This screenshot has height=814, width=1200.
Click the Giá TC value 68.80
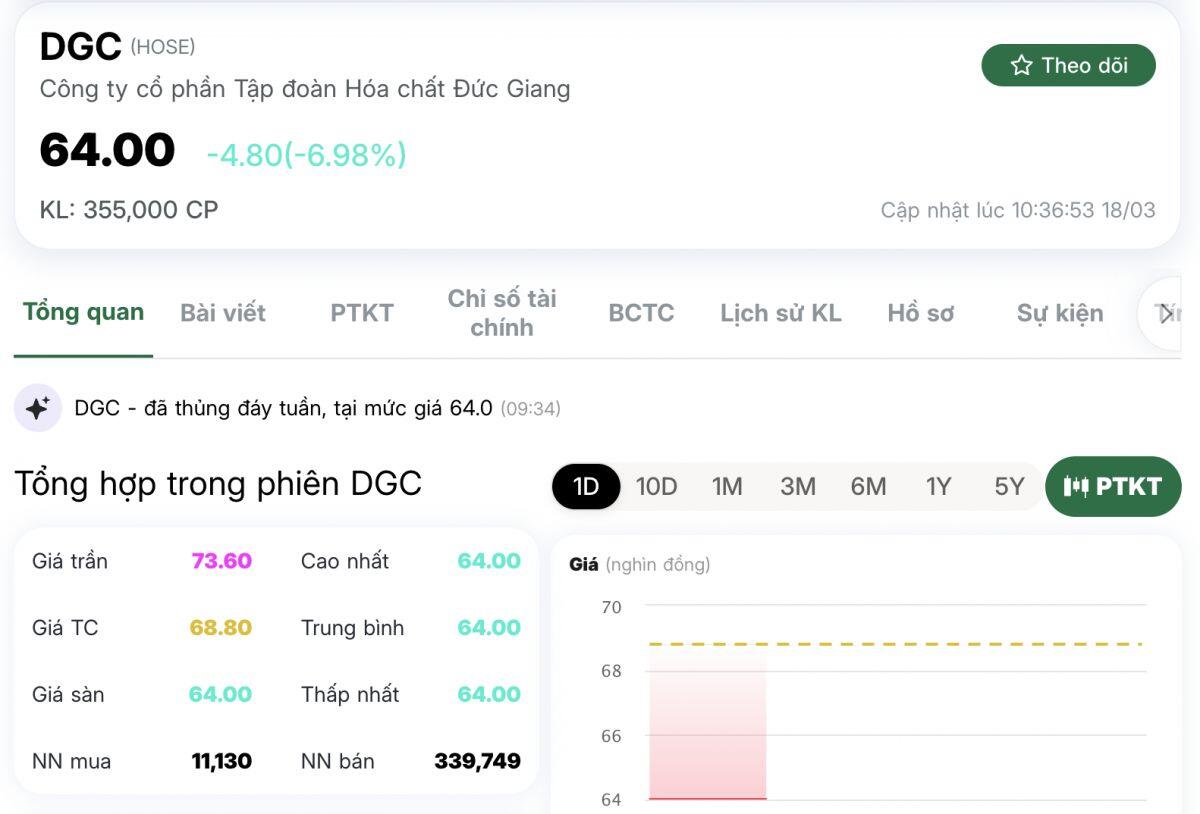[x=220, y=628]
